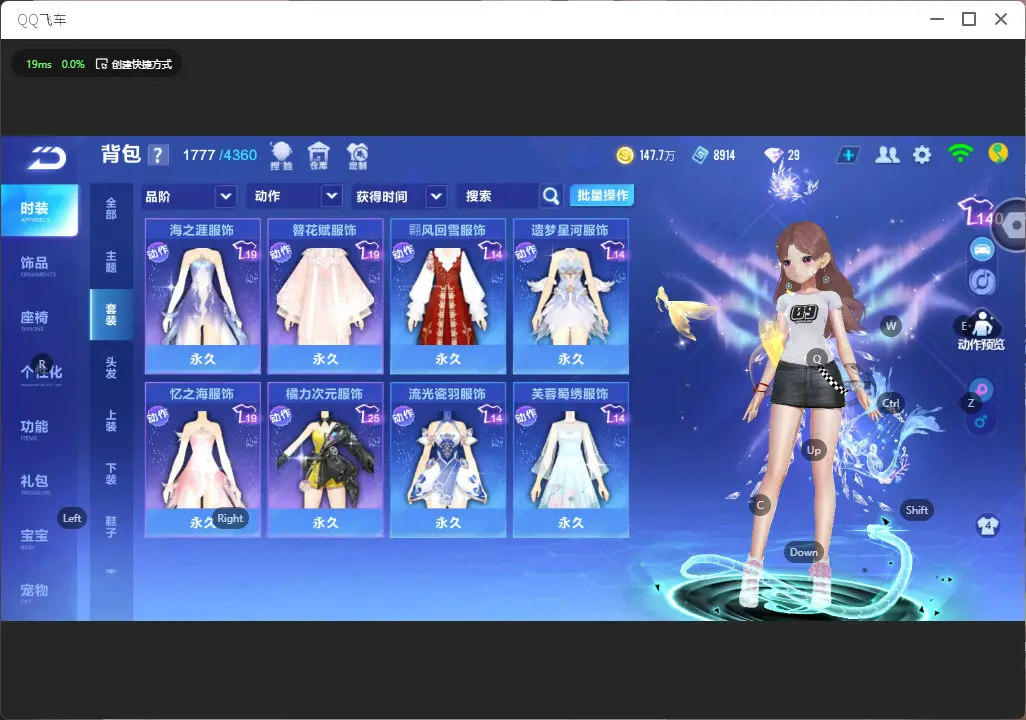
Task: Maximize the QQ飞车 window
Action: (x=969, y=20)
